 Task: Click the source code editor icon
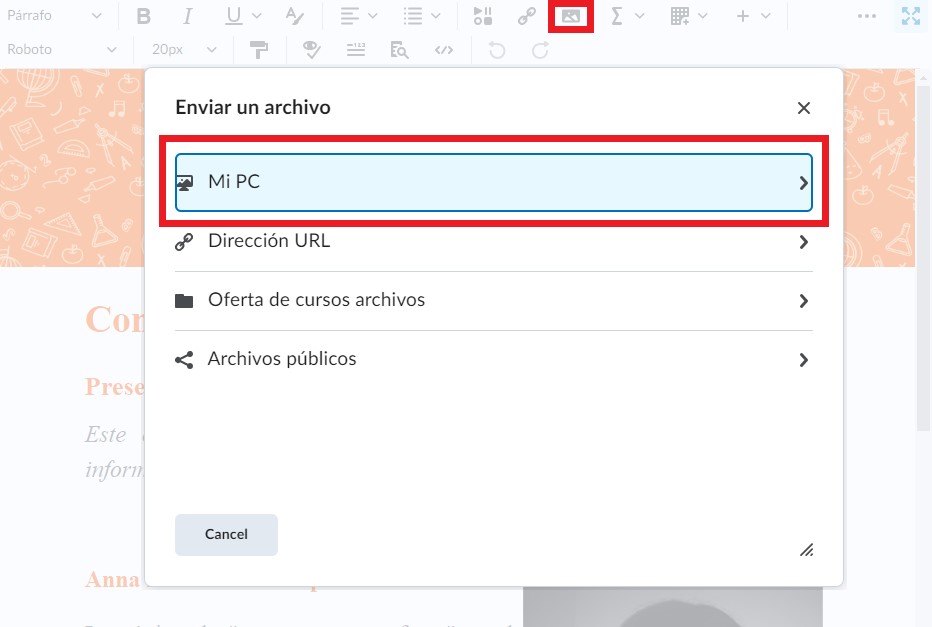[x=444, y=50]
